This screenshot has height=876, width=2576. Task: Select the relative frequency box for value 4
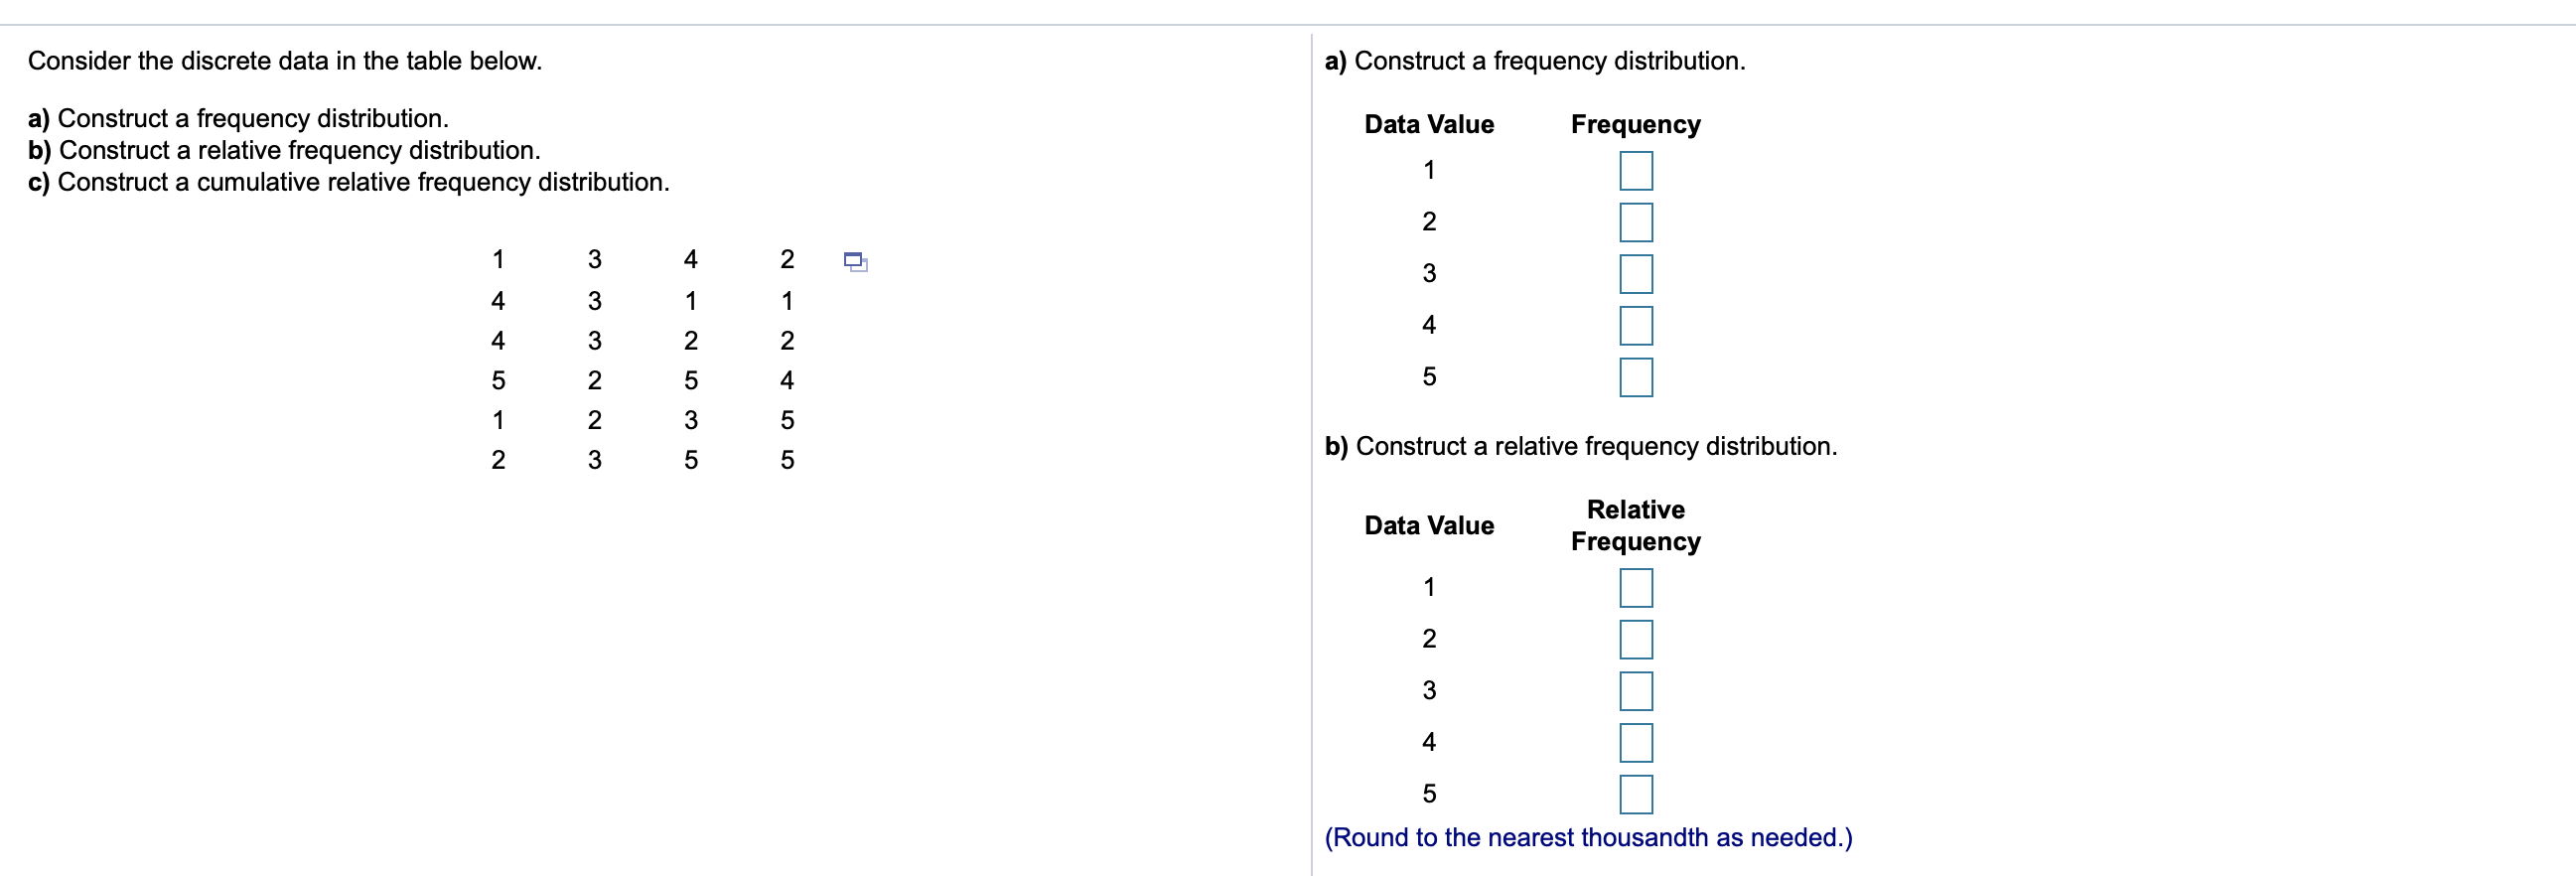(x=1637, y=742)
